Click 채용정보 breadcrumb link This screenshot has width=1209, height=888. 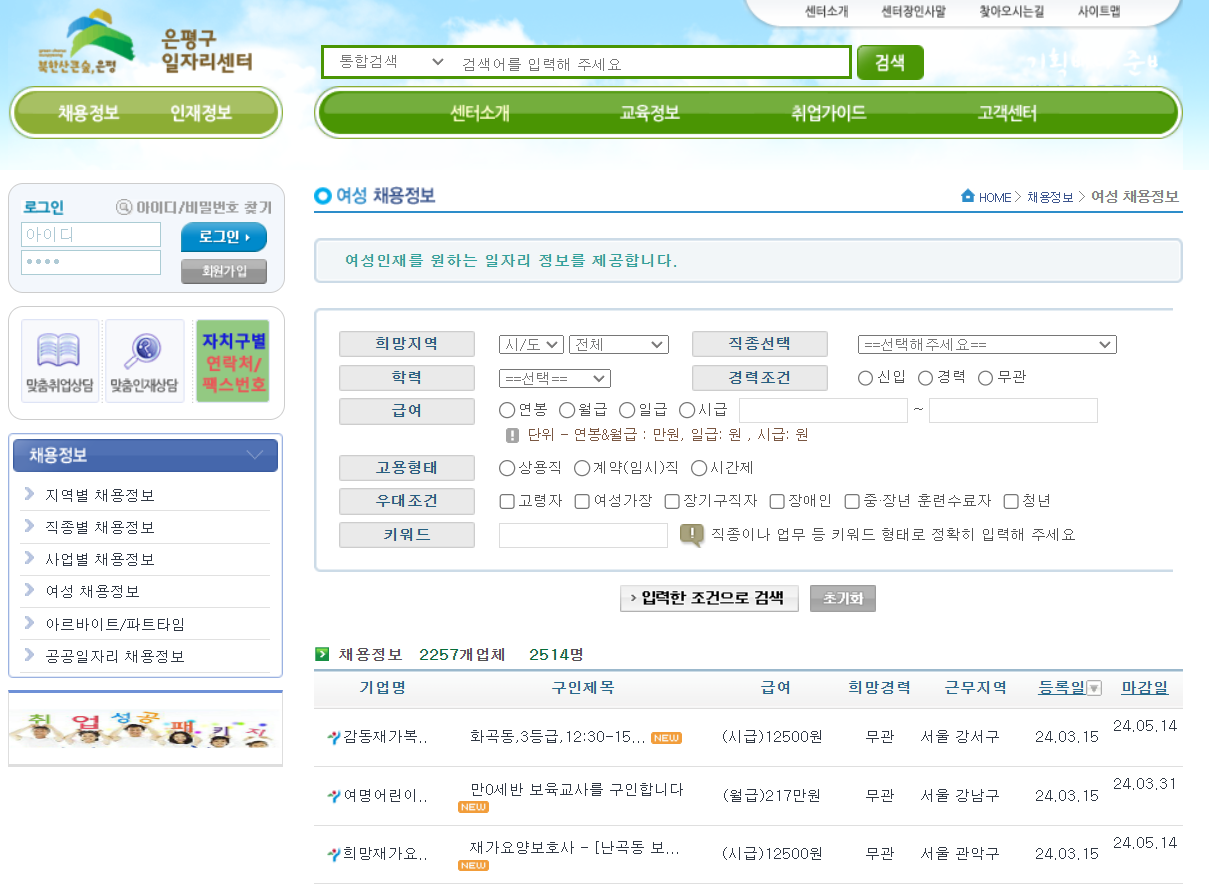tap(1050, 197)
